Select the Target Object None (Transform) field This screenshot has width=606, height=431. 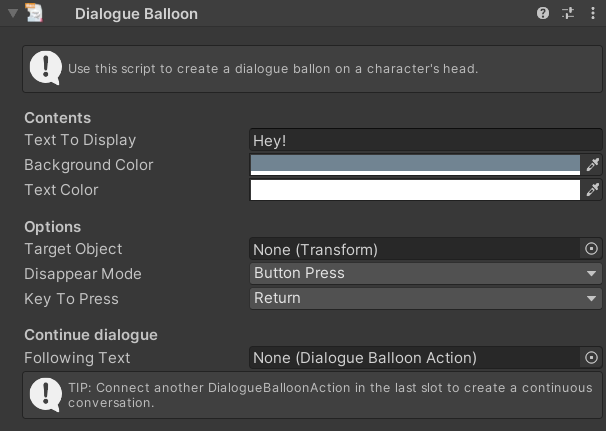click(413, 249)
